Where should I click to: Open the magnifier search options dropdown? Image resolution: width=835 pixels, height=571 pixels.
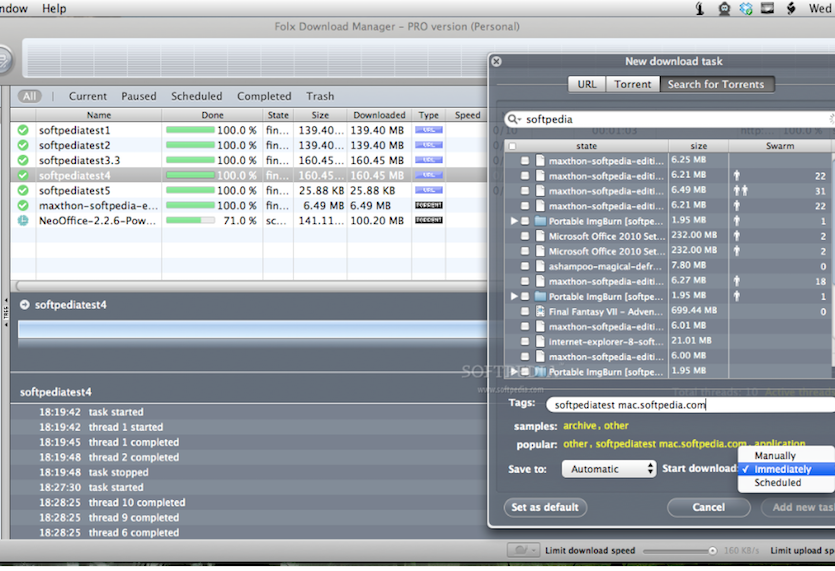click(x=513, y=119)
